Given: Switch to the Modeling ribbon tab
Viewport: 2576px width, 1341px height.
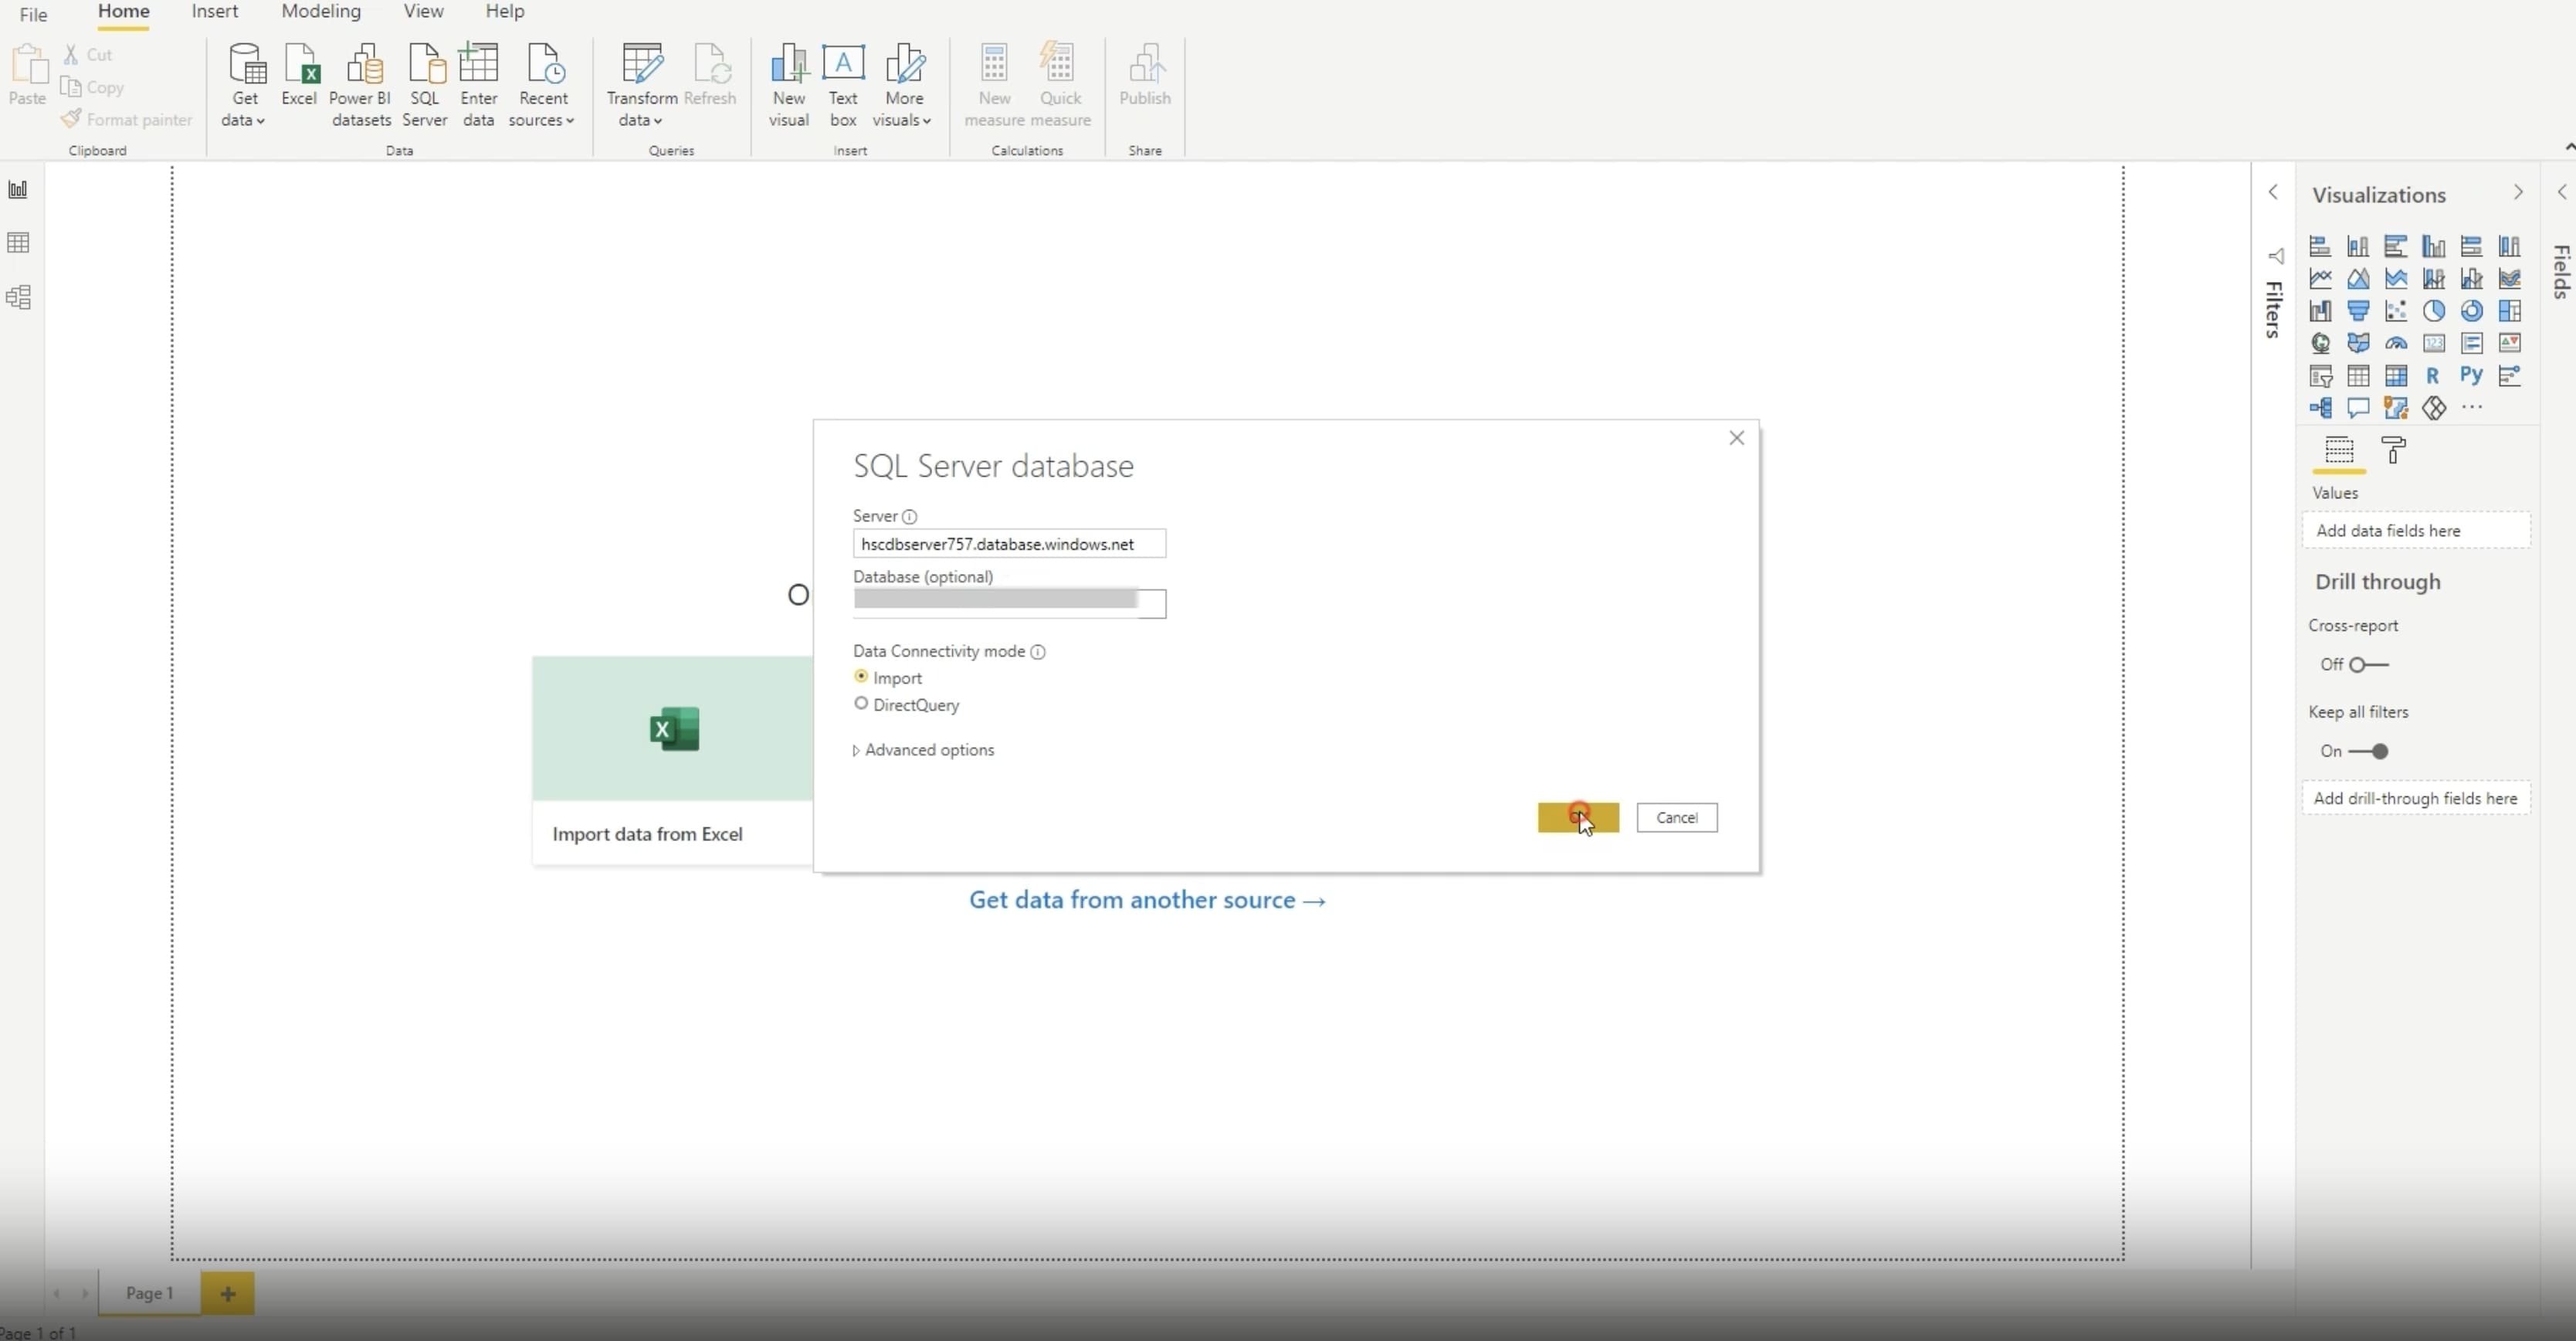Looking at the screenshot, I should pos(321,11).
